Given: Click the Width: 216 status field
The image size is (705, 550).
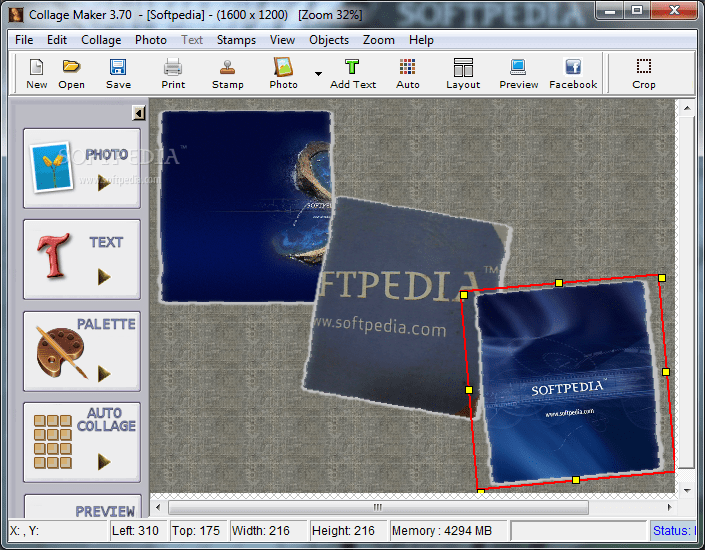Looking at the screenshot, I should (268, 531).
